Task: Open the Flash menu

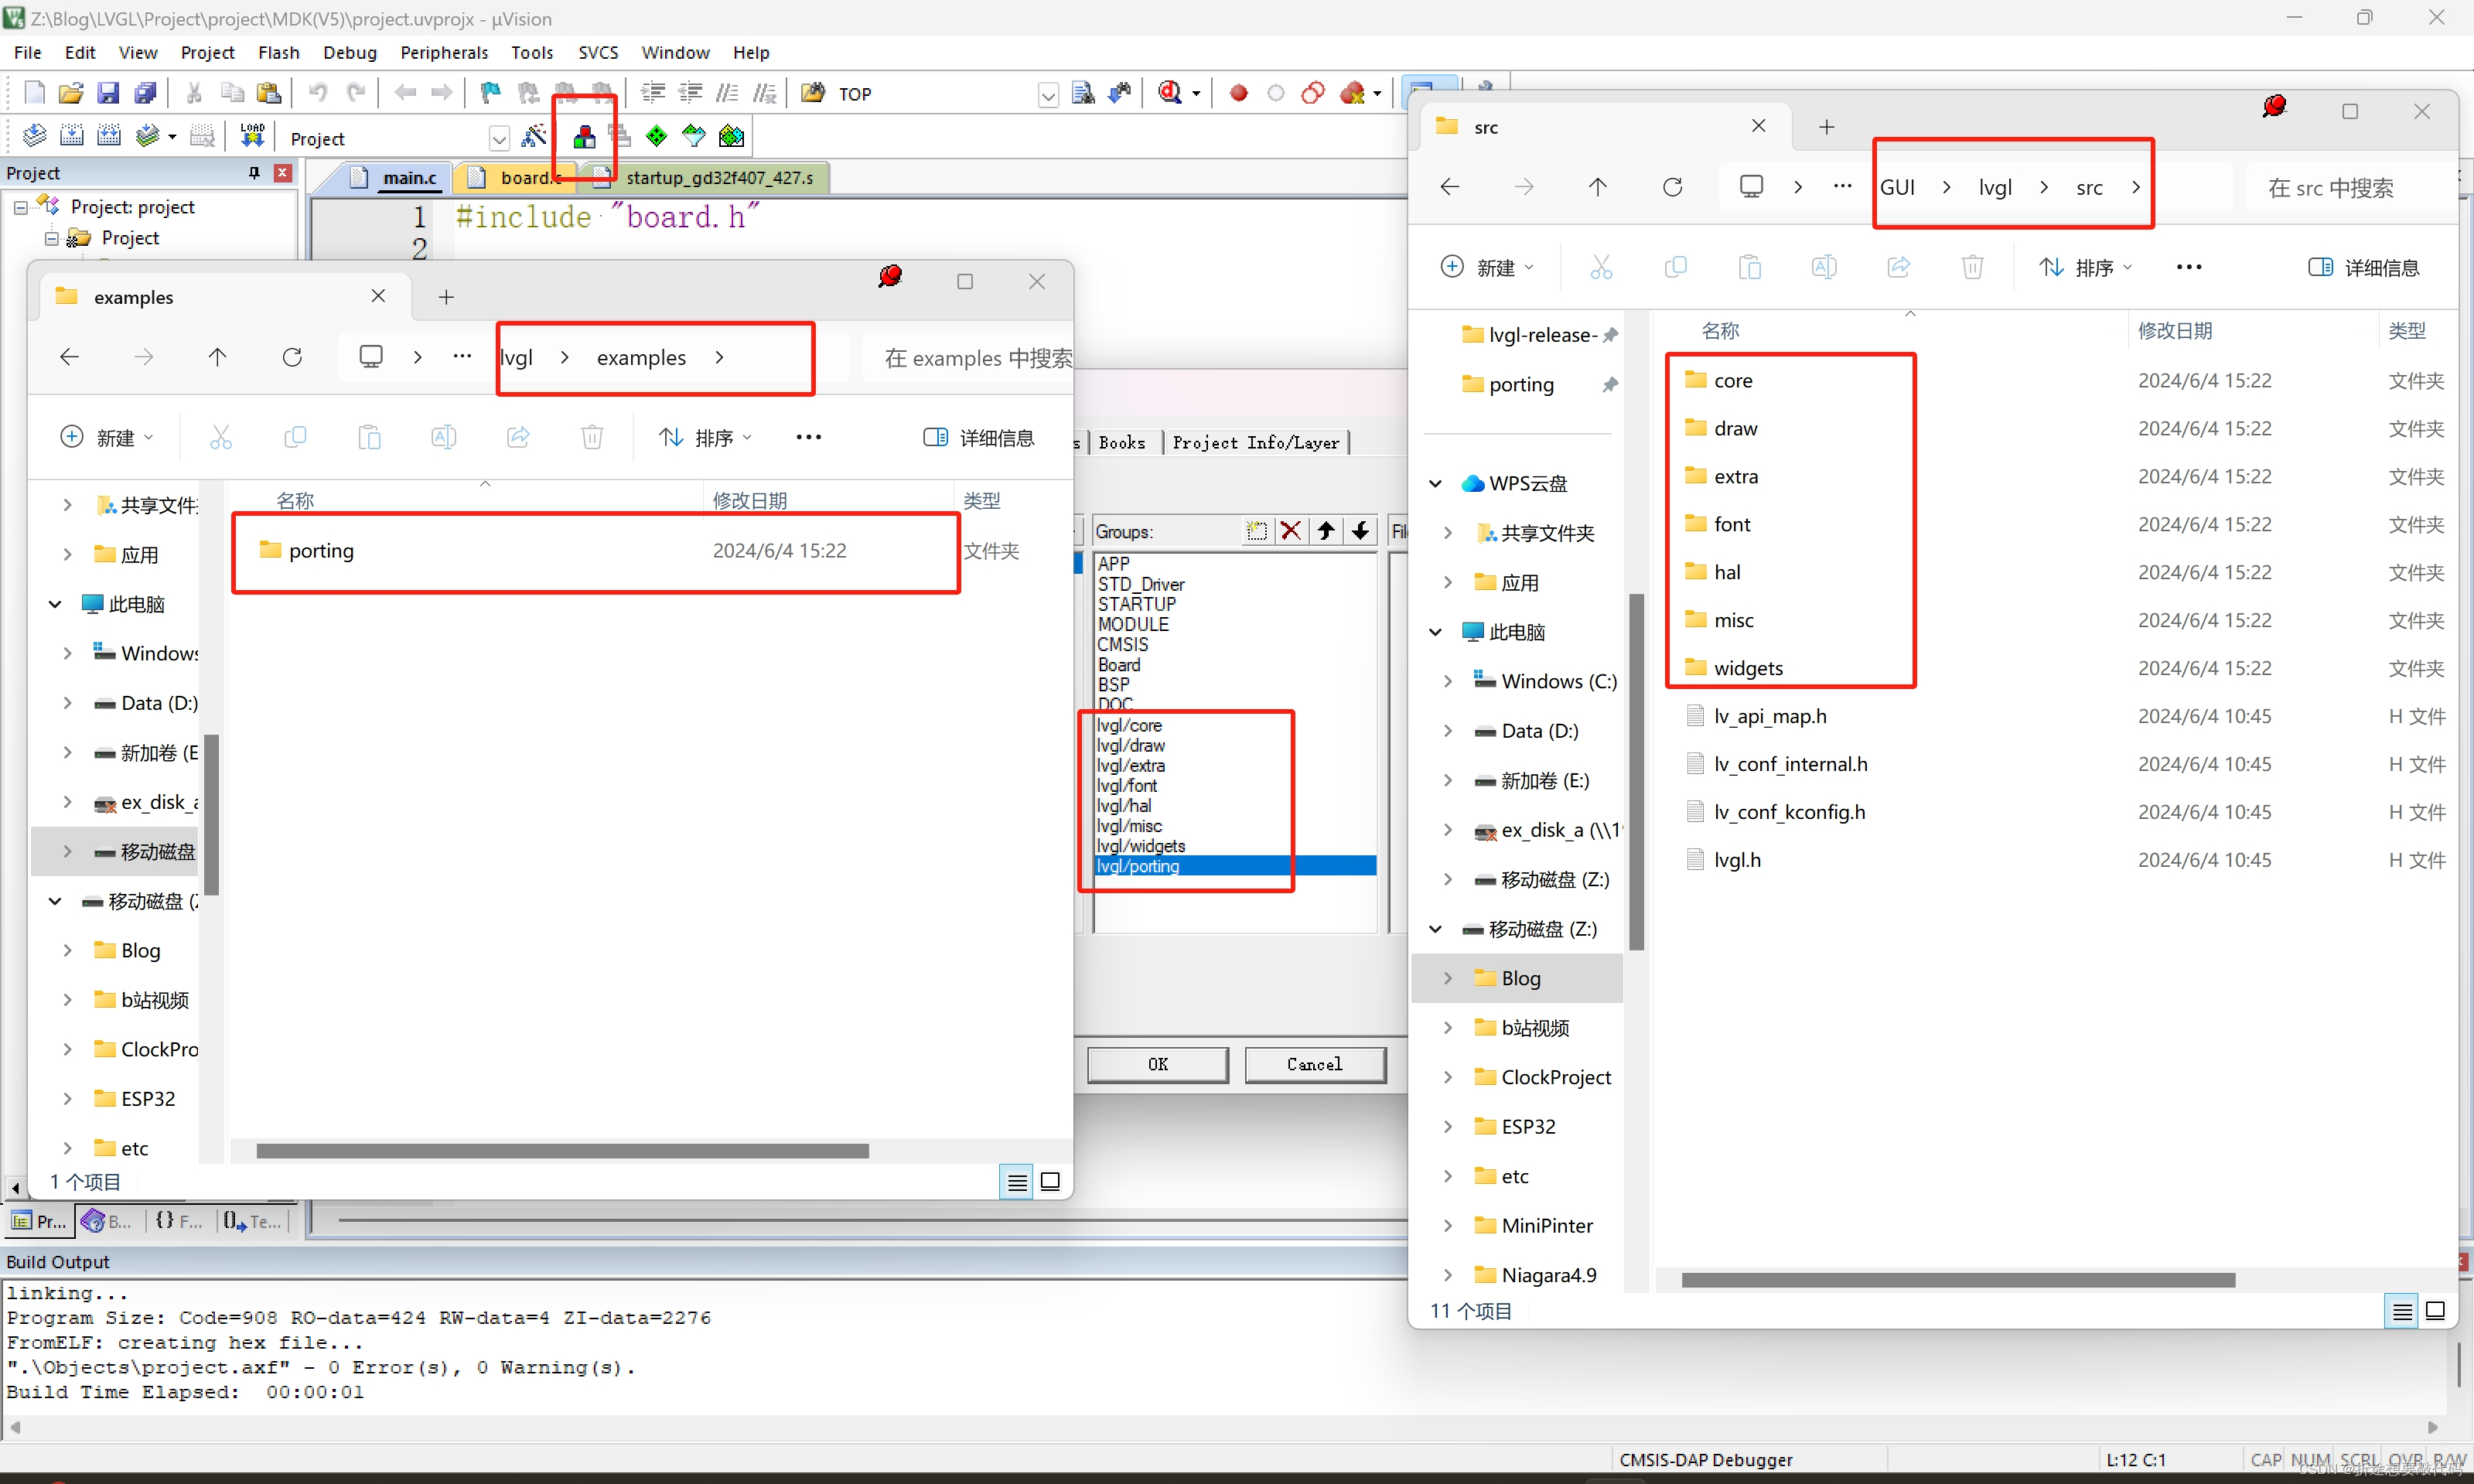Action: click(x=278, y=52)
